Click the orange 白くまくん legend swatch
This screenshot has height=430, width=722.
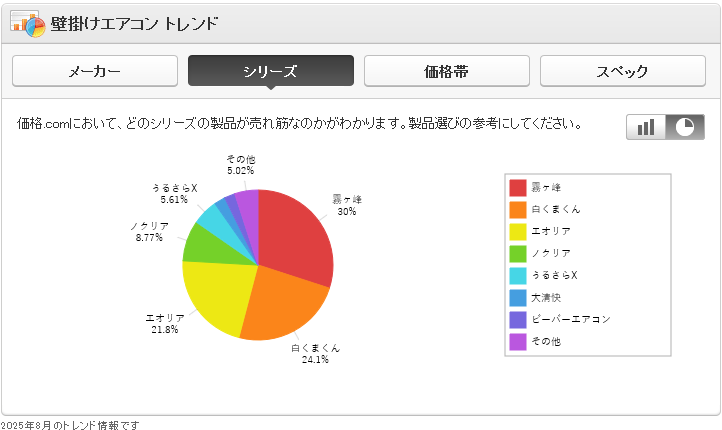click(518, 210)
